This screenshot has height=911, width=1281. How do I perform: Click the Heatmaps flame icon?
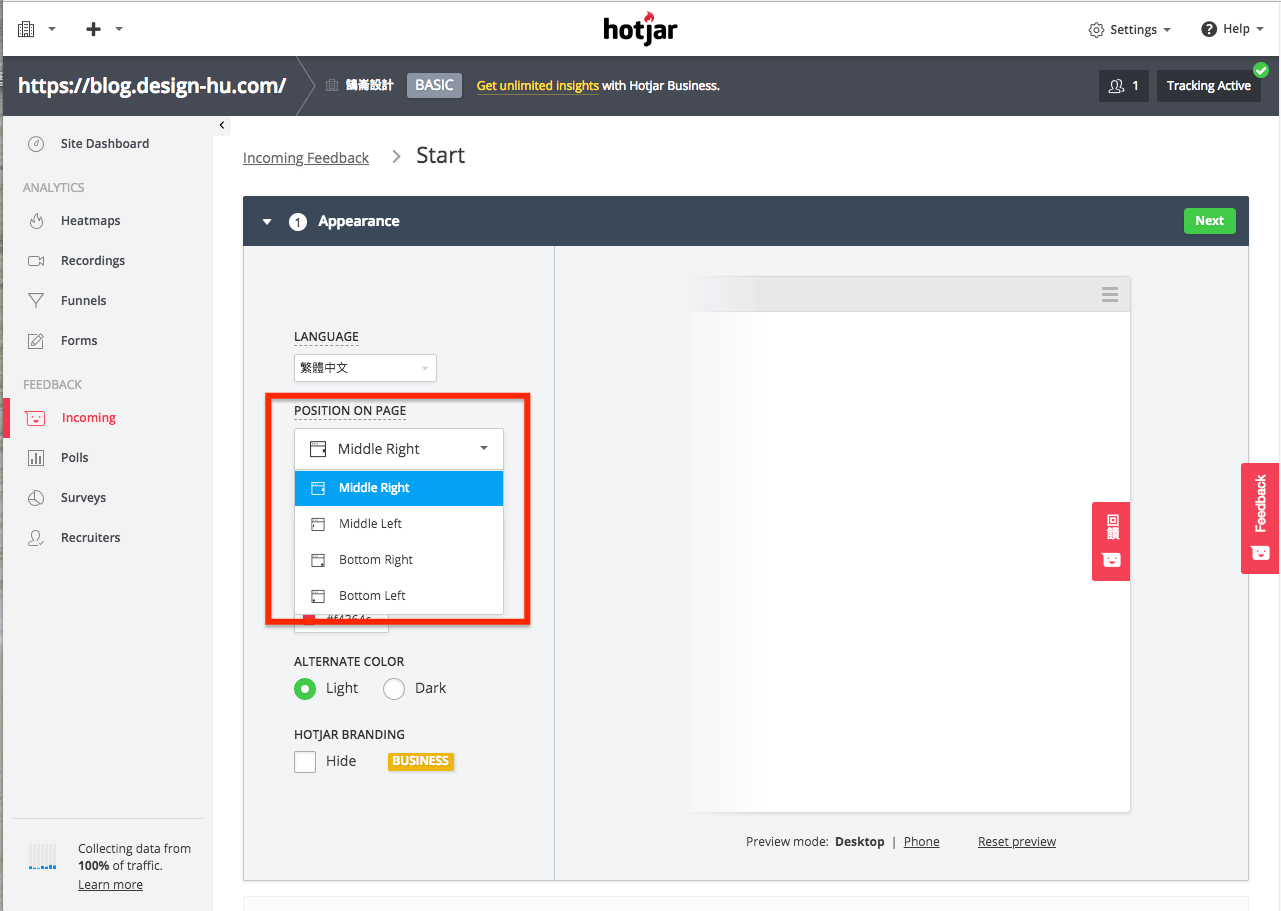[36, 221]
